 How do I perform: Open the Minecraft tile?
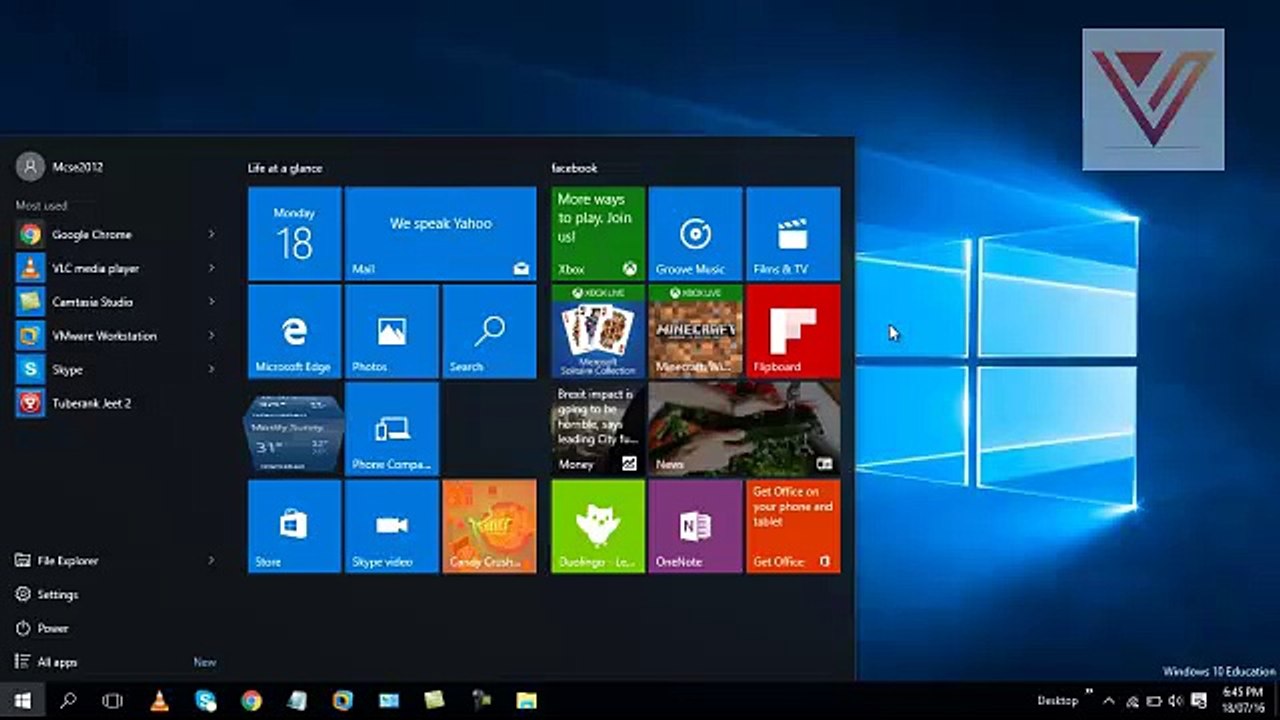695,331
